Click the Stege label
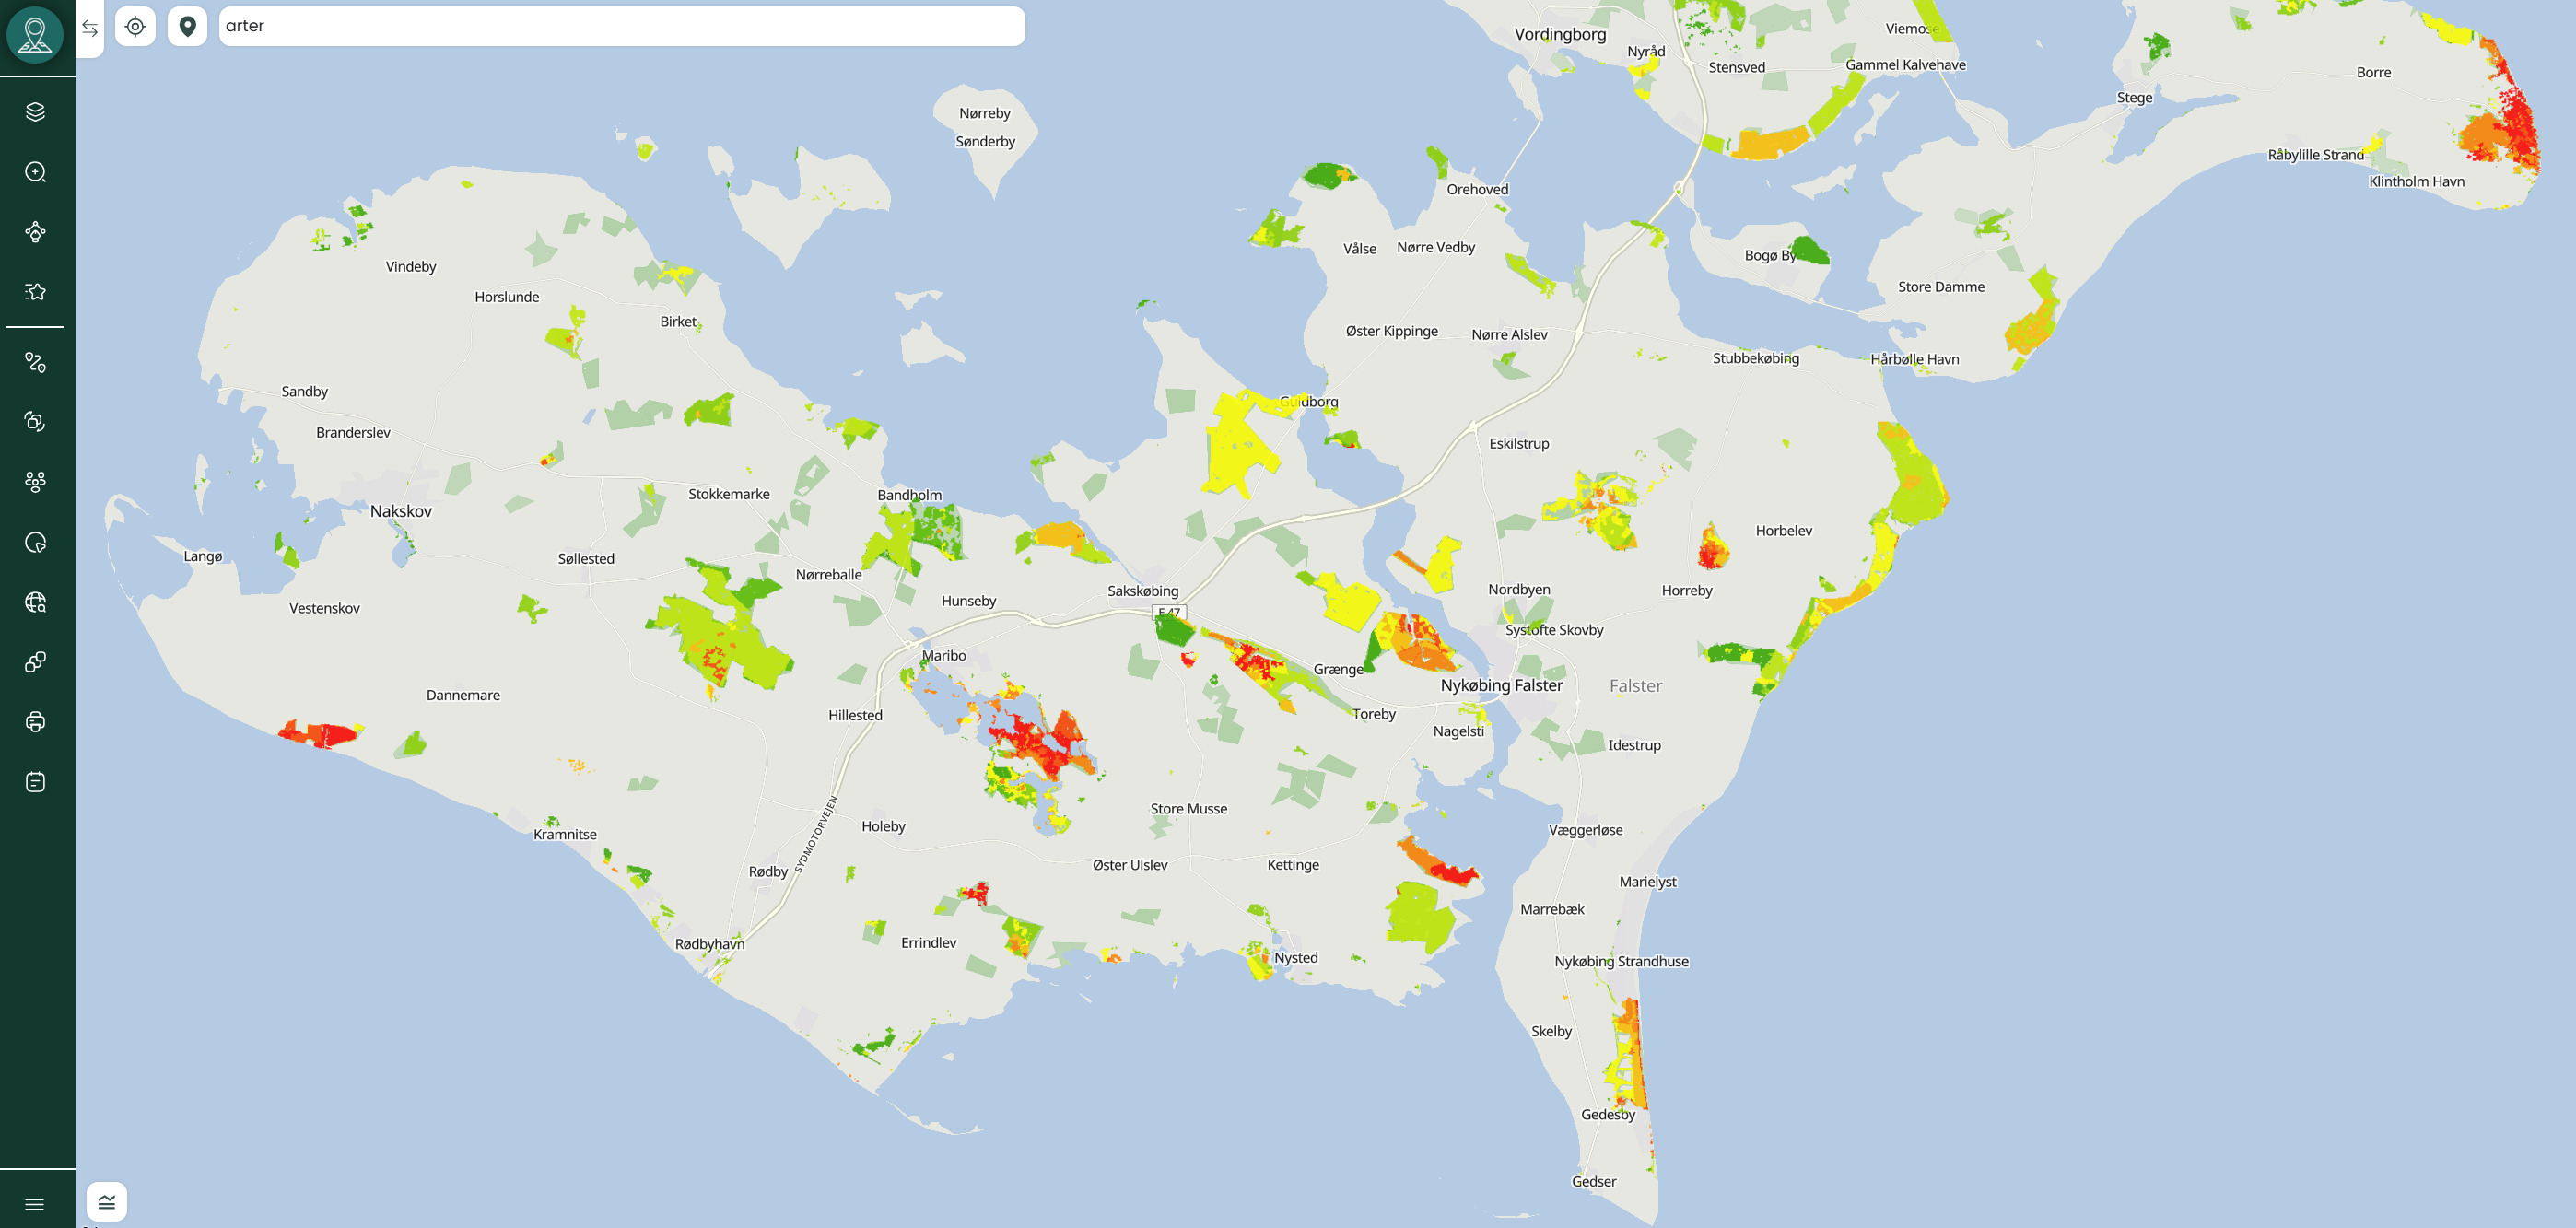 point(2135,98)
